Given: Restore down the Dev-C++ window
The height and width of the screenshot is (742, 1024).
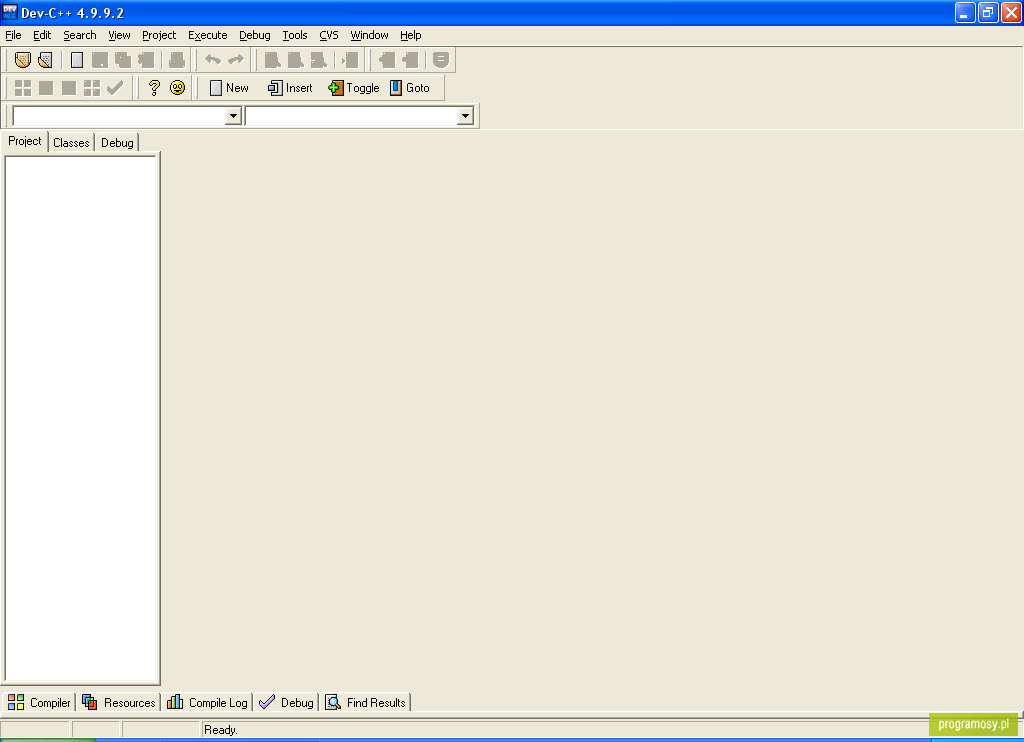Looking at the screenshot, I should pyautogui.click(x=988, y=12).
